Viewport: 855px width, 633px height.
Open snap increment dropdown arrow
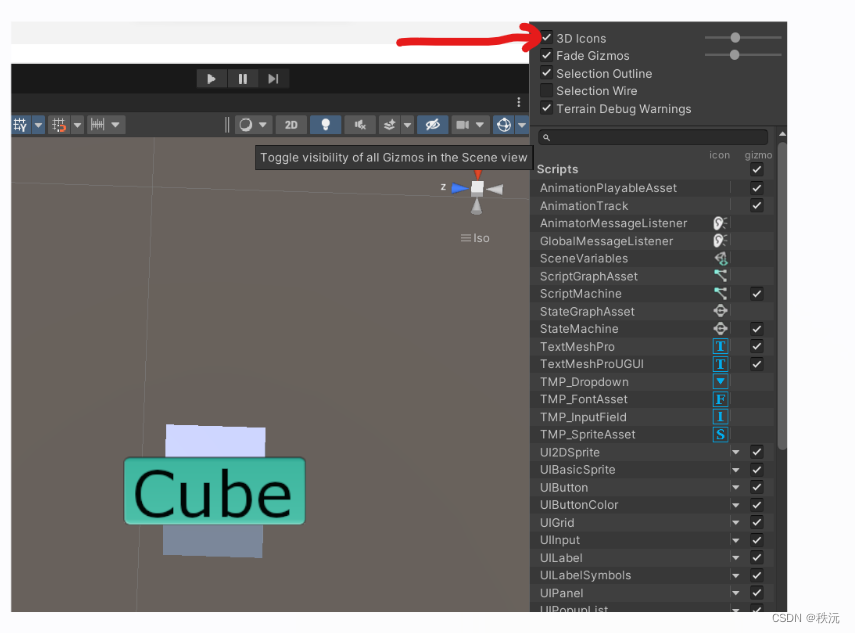116,125
